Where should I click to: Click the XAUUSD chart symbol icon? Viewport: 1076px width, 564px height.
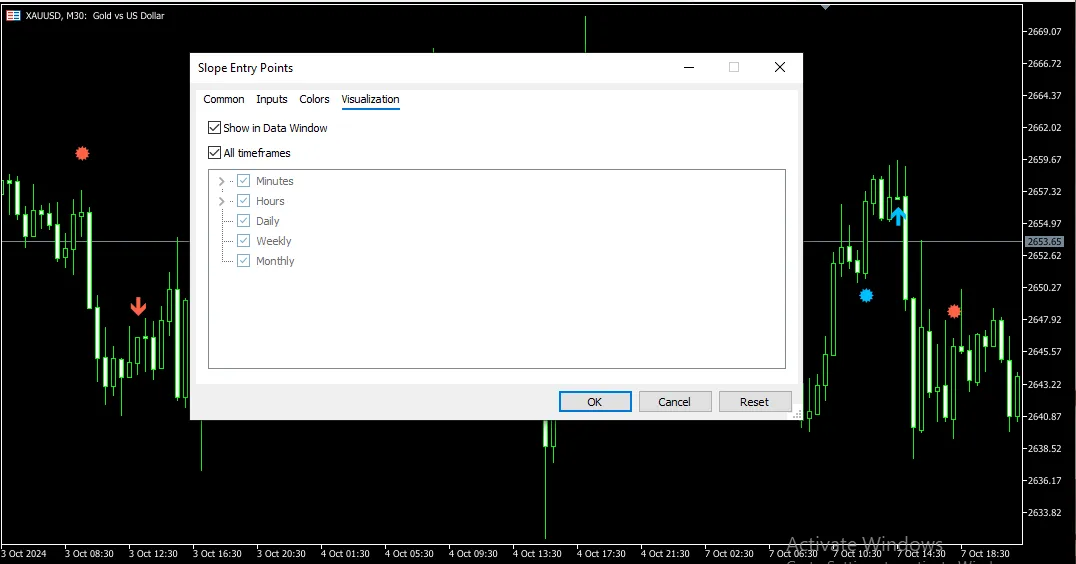click(13, 16)
